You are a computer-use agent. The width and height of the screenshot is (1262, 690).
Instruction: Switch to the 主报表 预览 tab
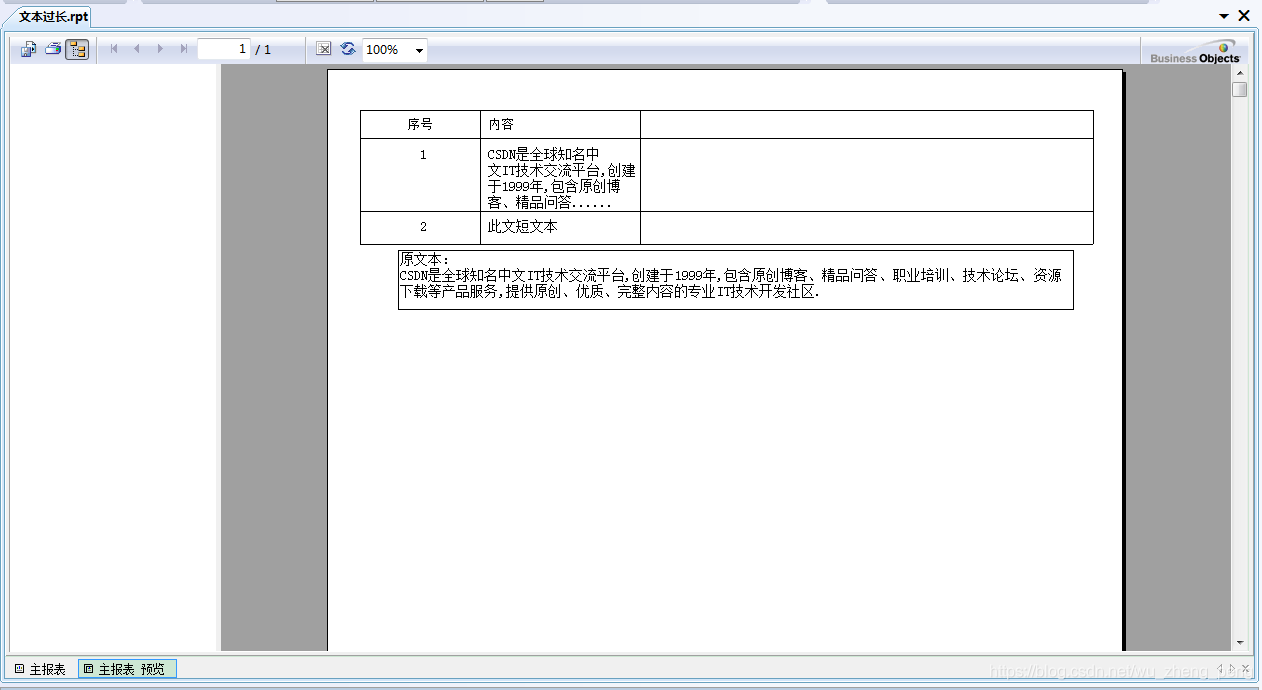[x=127, y=669]
